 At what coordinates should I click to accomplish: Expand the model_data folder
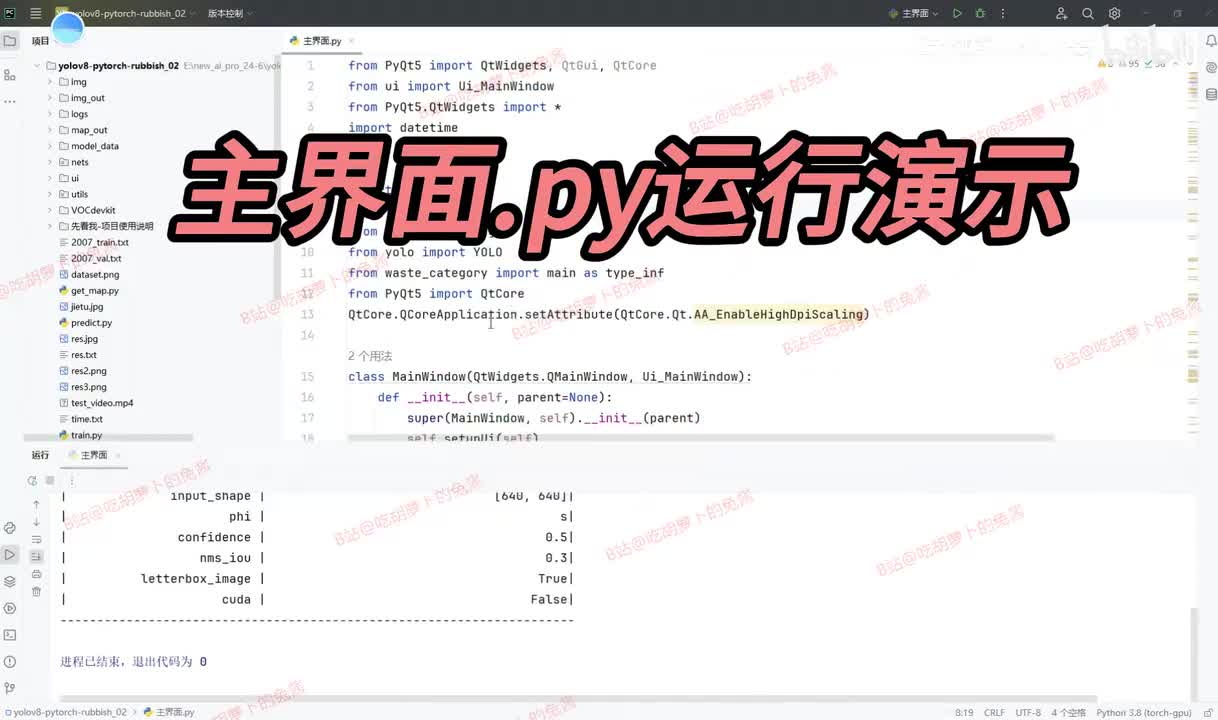pyautogui.click(x=51, y=146)
